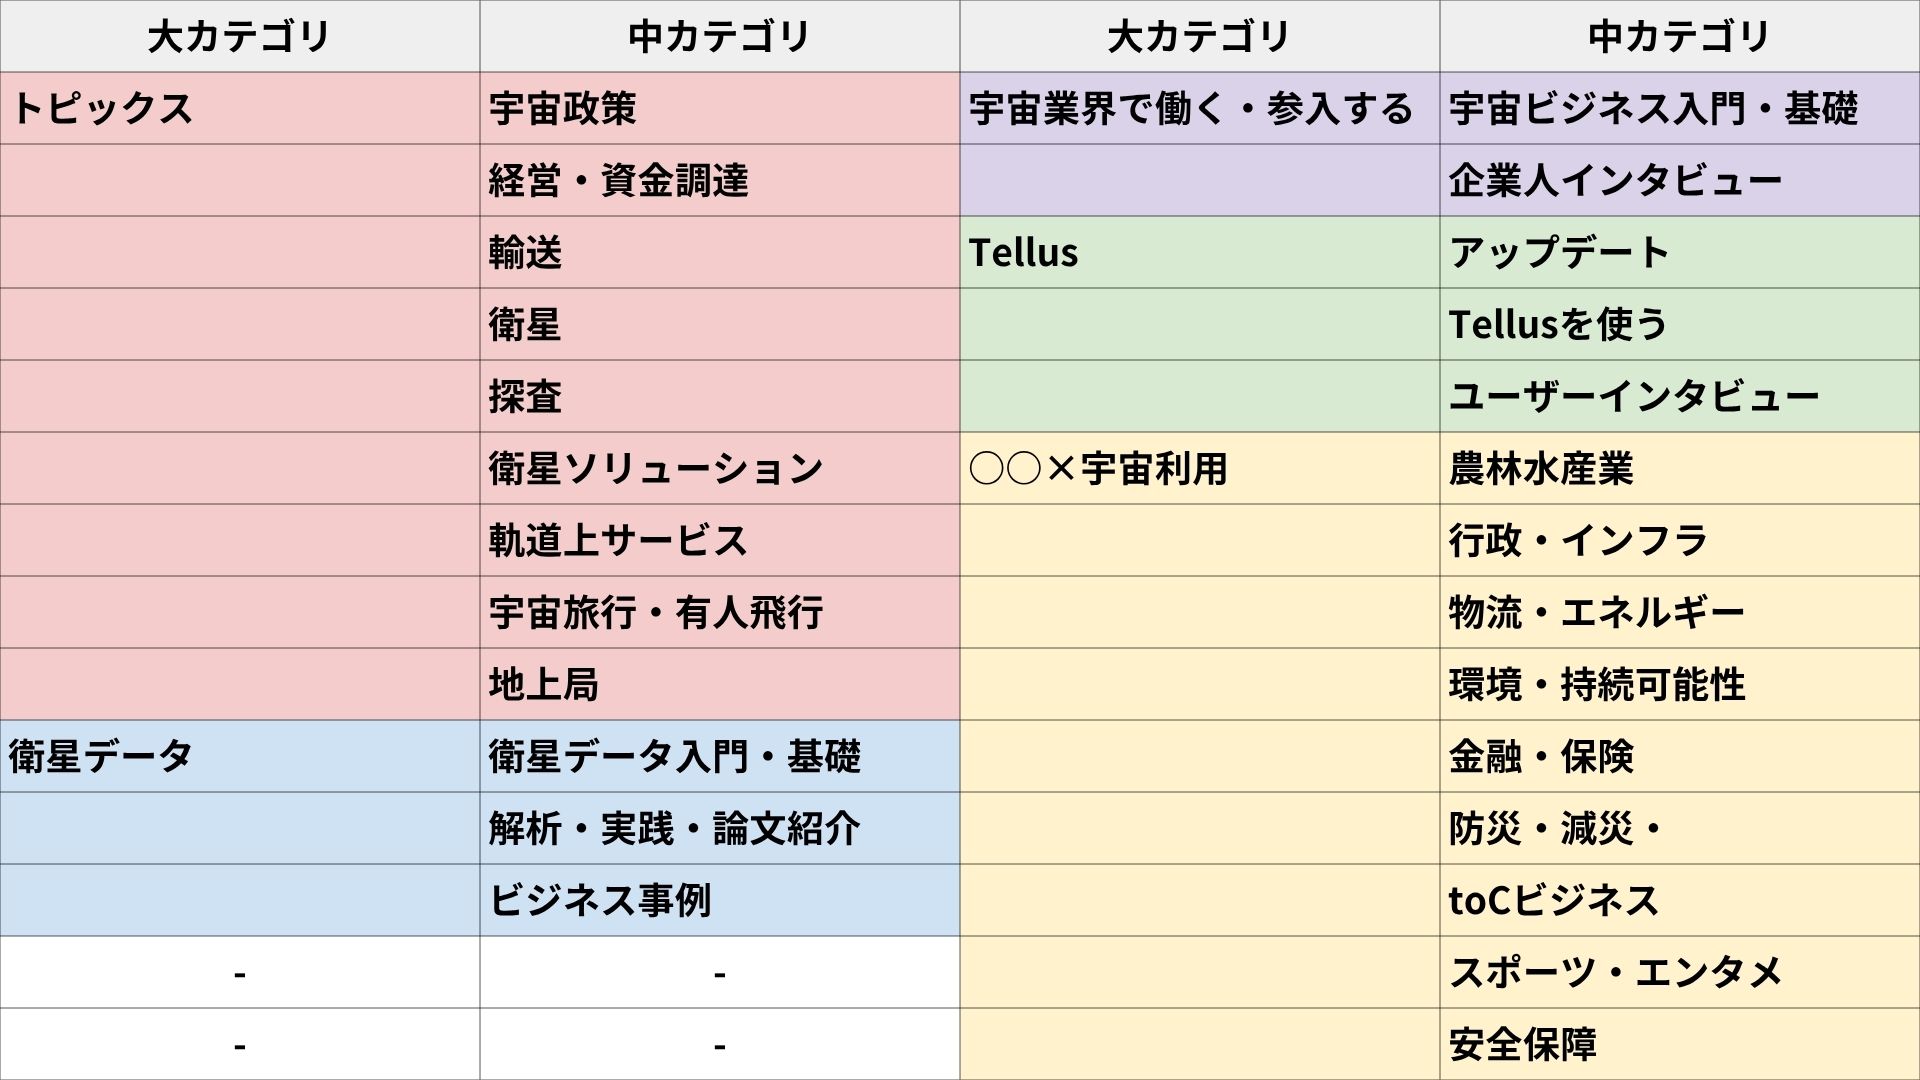
Task: Click the 企業人インタビュー cell
Action: pyautogui.click(x=1680, y=180)
